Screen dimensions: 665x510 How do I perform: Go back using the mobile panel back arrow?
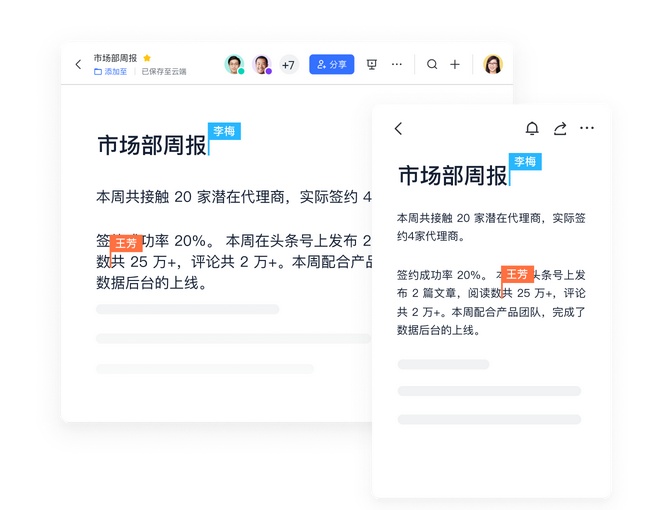tap(398, 128)
